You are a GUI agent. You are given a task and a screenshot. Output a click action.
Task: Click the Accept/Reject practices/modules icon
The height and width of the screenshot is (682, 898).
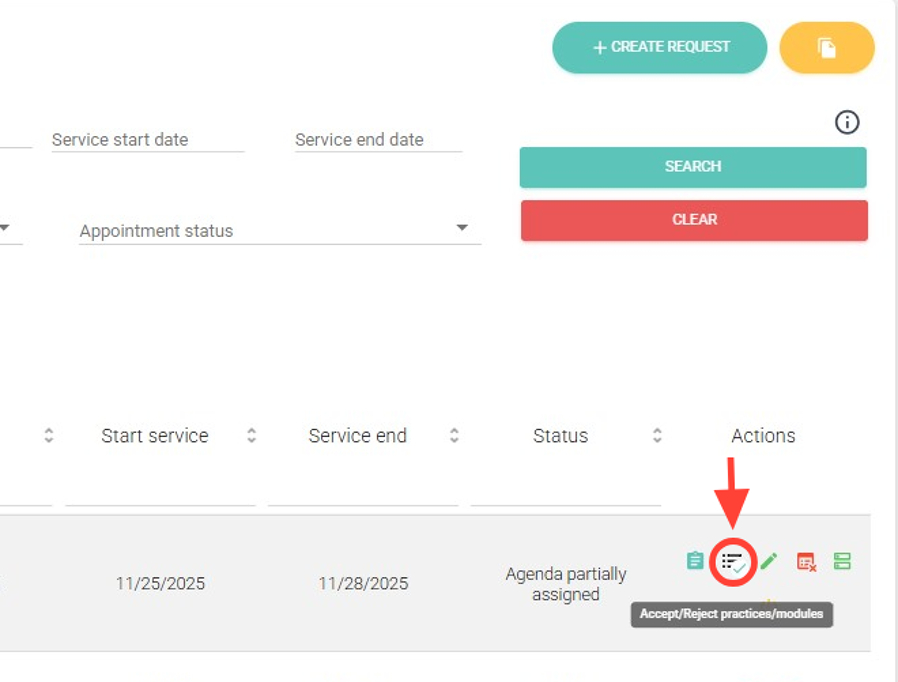733,563
